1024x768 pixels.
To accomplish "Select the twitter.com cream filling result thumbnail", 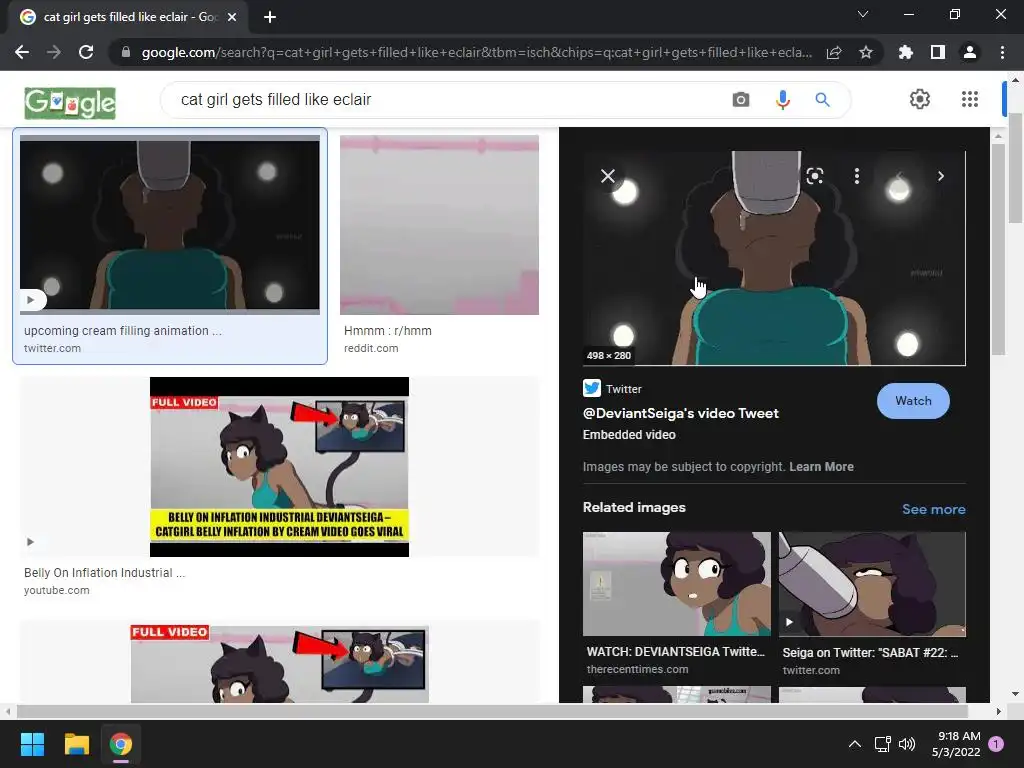I will coord(170,225).
